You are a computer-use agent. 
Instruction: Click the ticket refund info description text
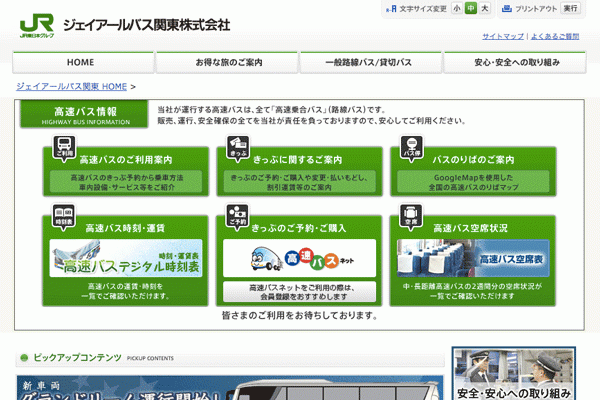pos(300,182)
